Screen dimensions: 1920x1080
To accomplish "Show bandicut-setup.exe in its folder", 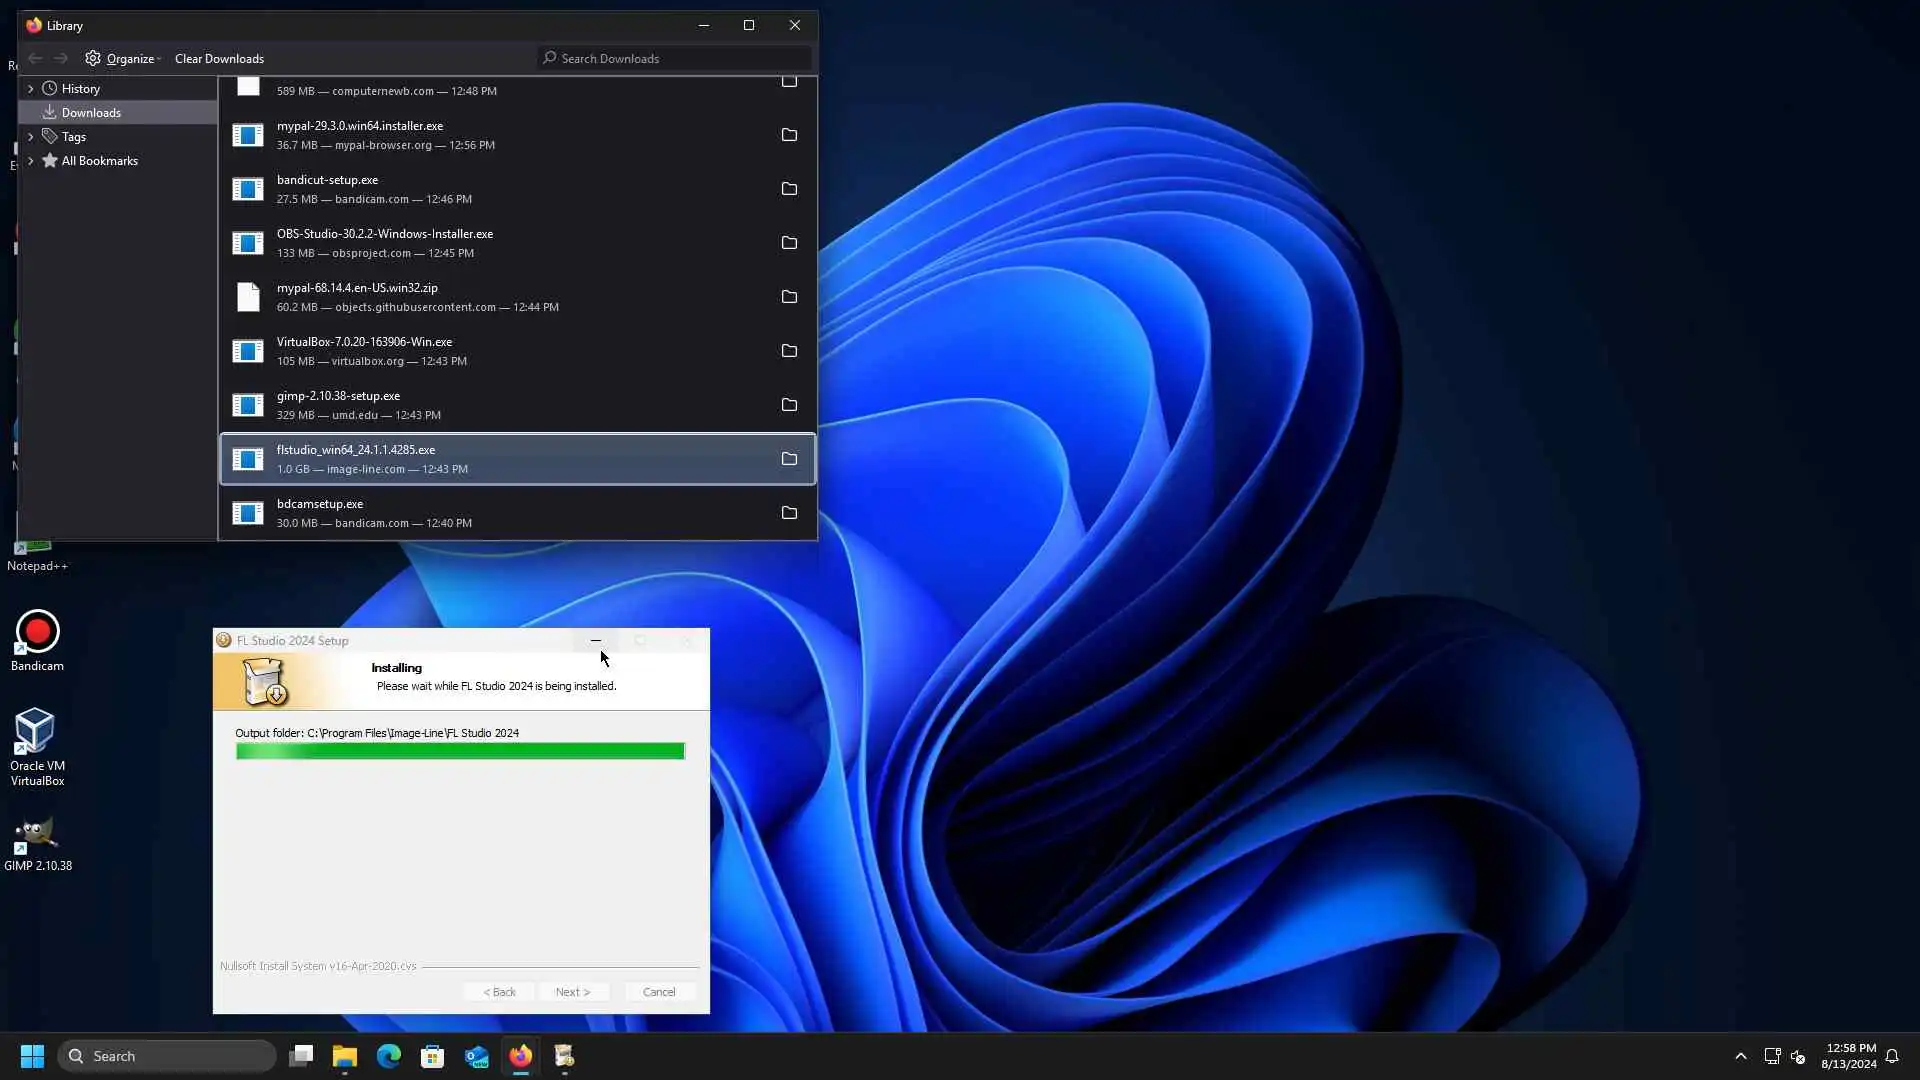I will click(x=789, y=189).
